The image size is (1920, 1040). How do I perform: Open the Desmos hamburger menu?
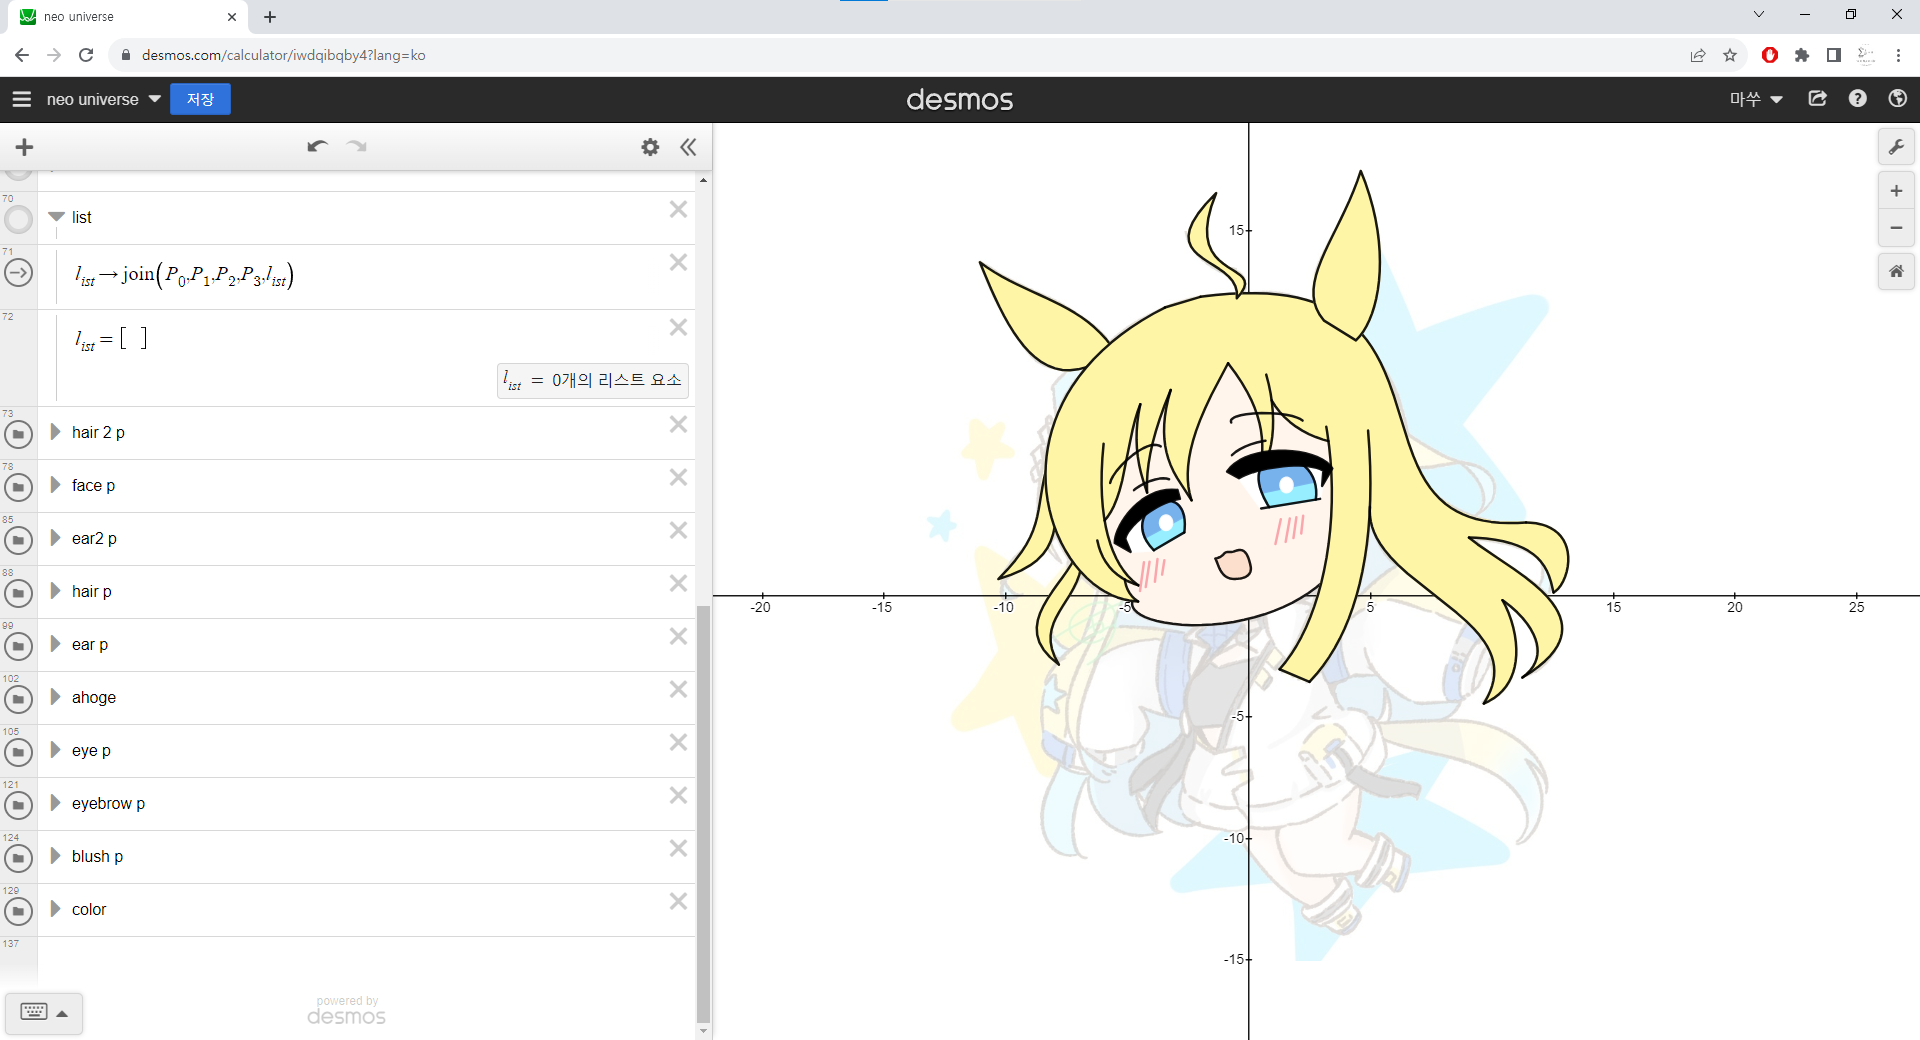coord(21,99)
